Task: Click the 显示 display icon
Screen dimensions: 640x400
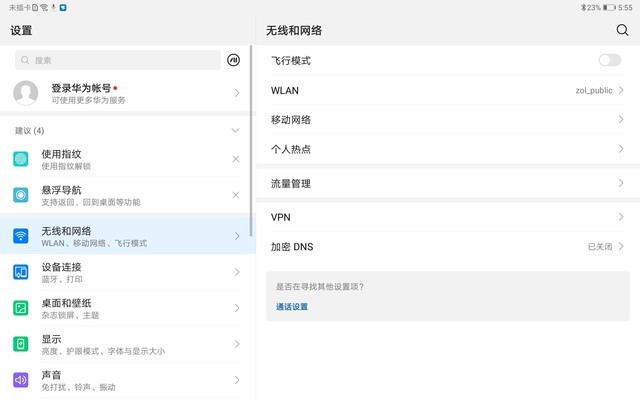Action: (21, 344)
